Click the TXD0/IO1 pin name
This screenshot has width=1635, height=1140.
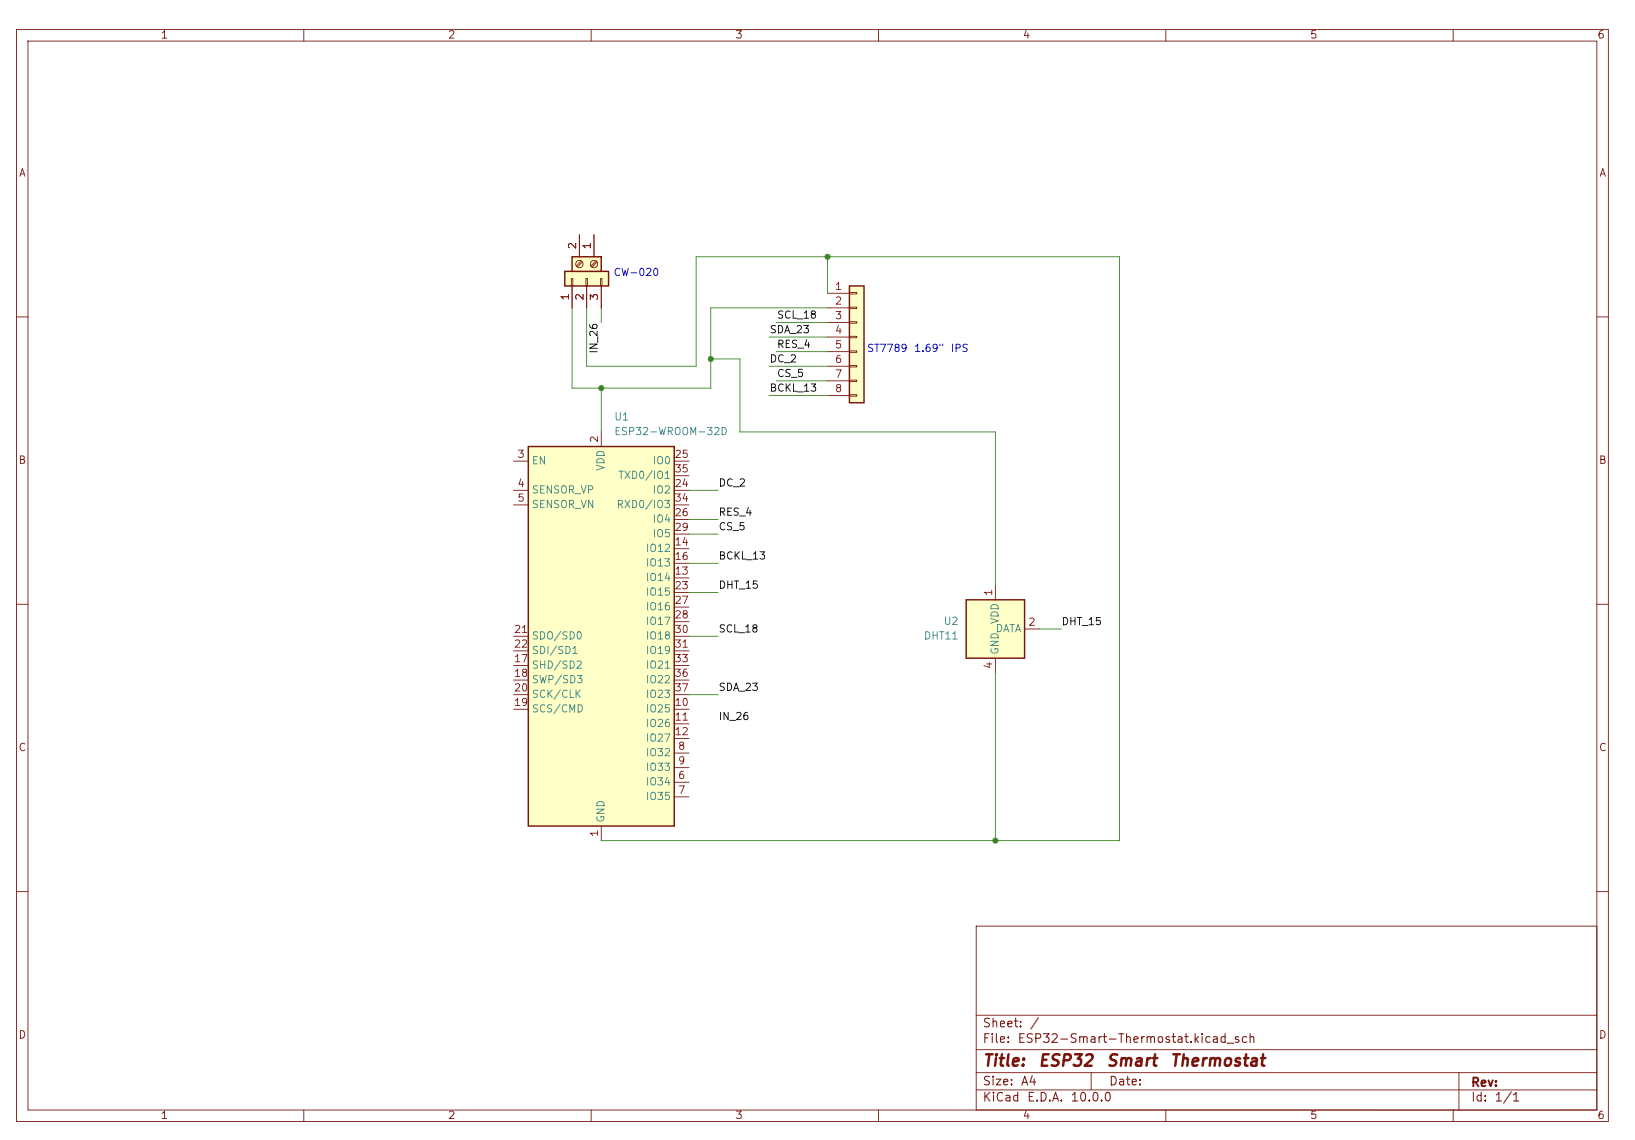[x=644, y=476]
